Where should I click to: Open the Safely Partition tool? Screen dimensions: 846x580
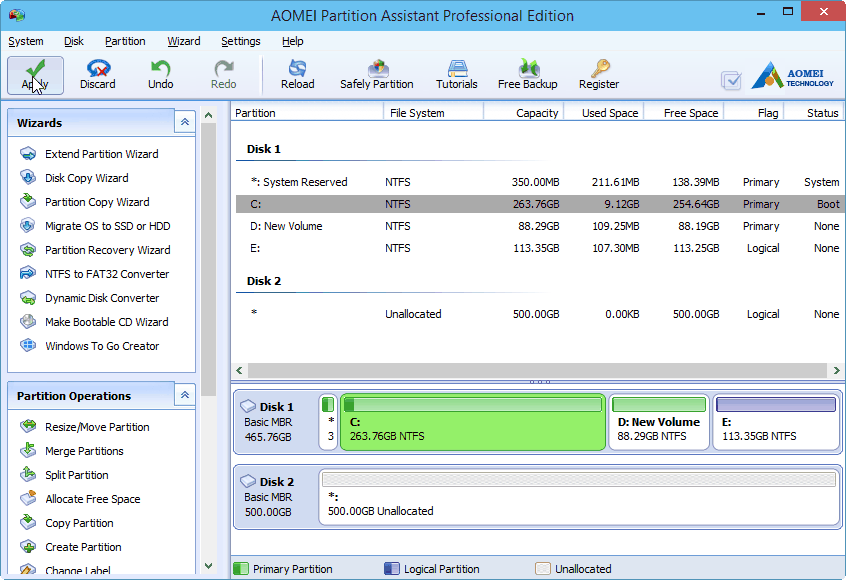tap(377, 75)
